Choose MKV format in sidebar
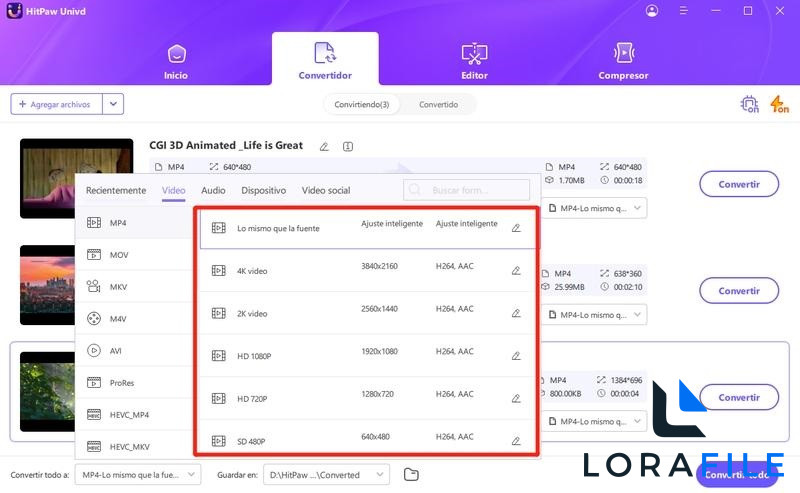 [134, 286]
